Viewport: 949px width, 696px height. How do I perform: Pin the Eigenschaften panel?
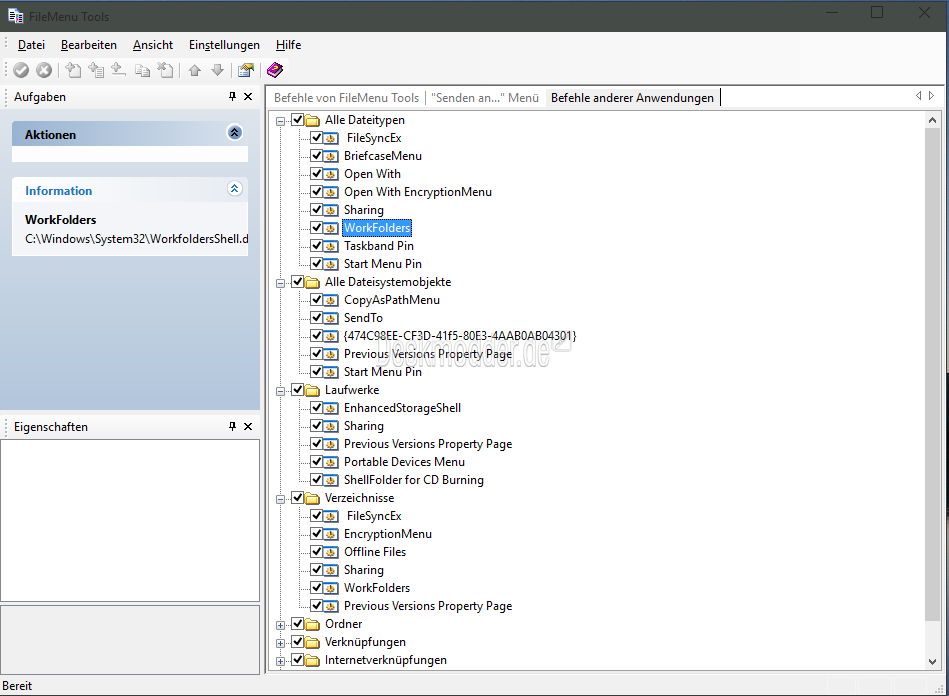[x=232, y=426]
